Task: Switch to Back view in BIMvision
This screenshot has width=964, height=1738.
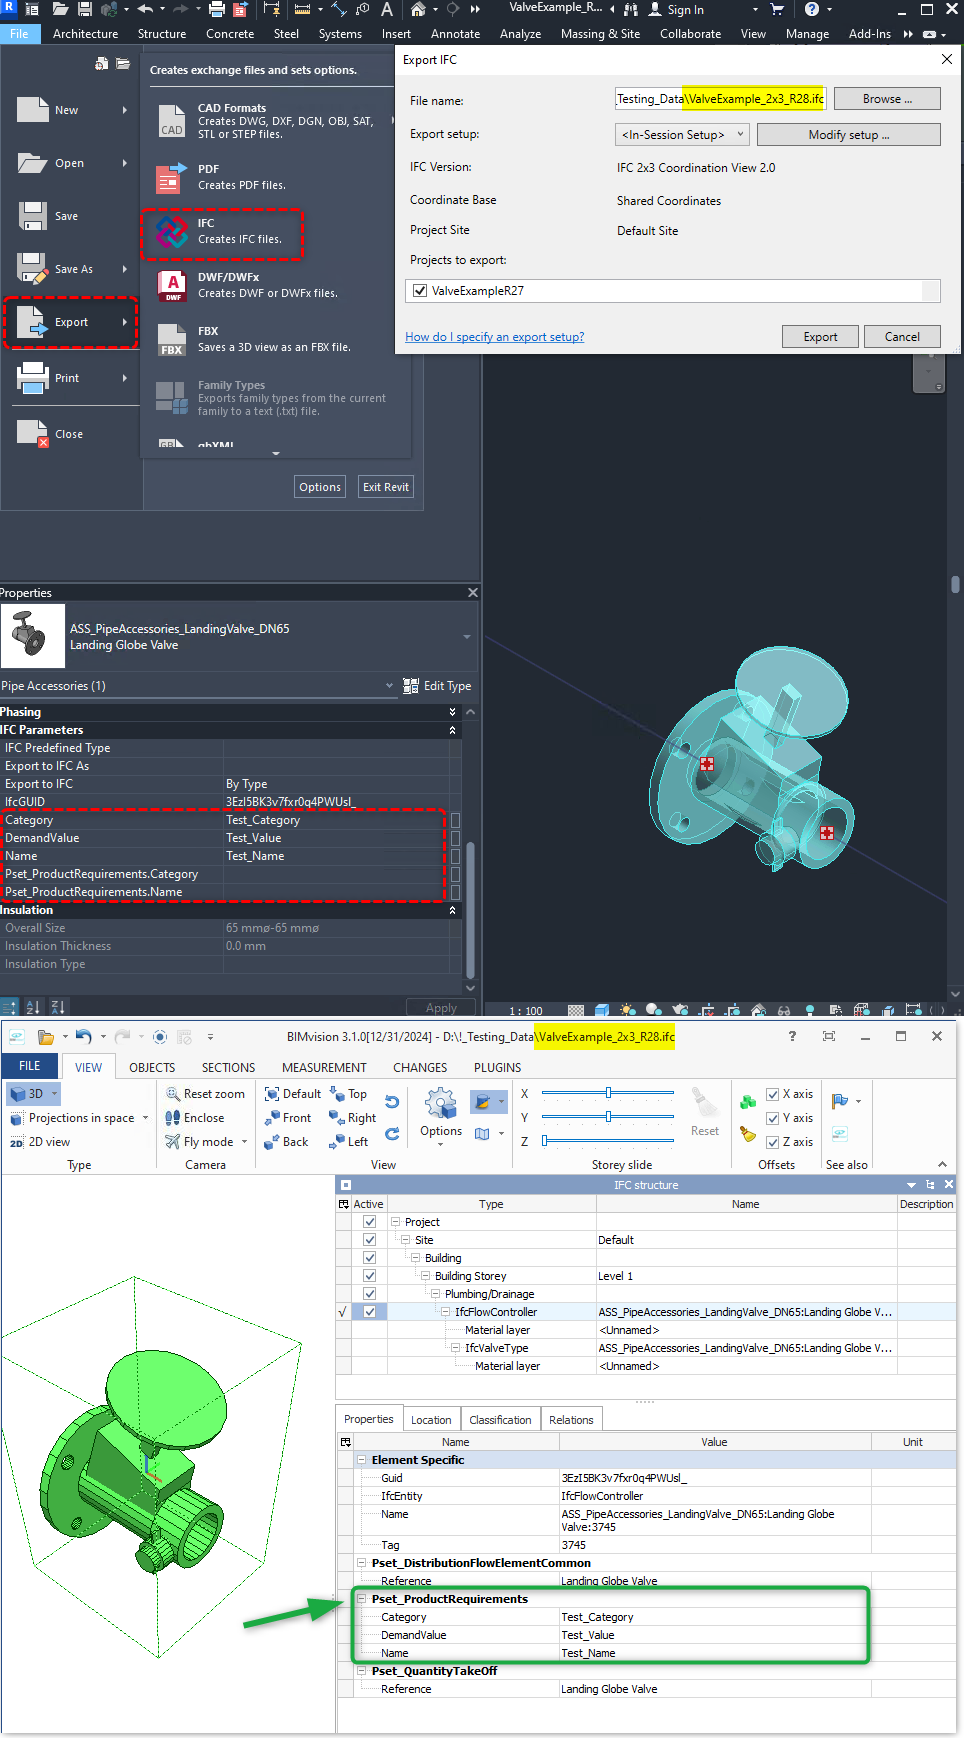Action: 286,1142
